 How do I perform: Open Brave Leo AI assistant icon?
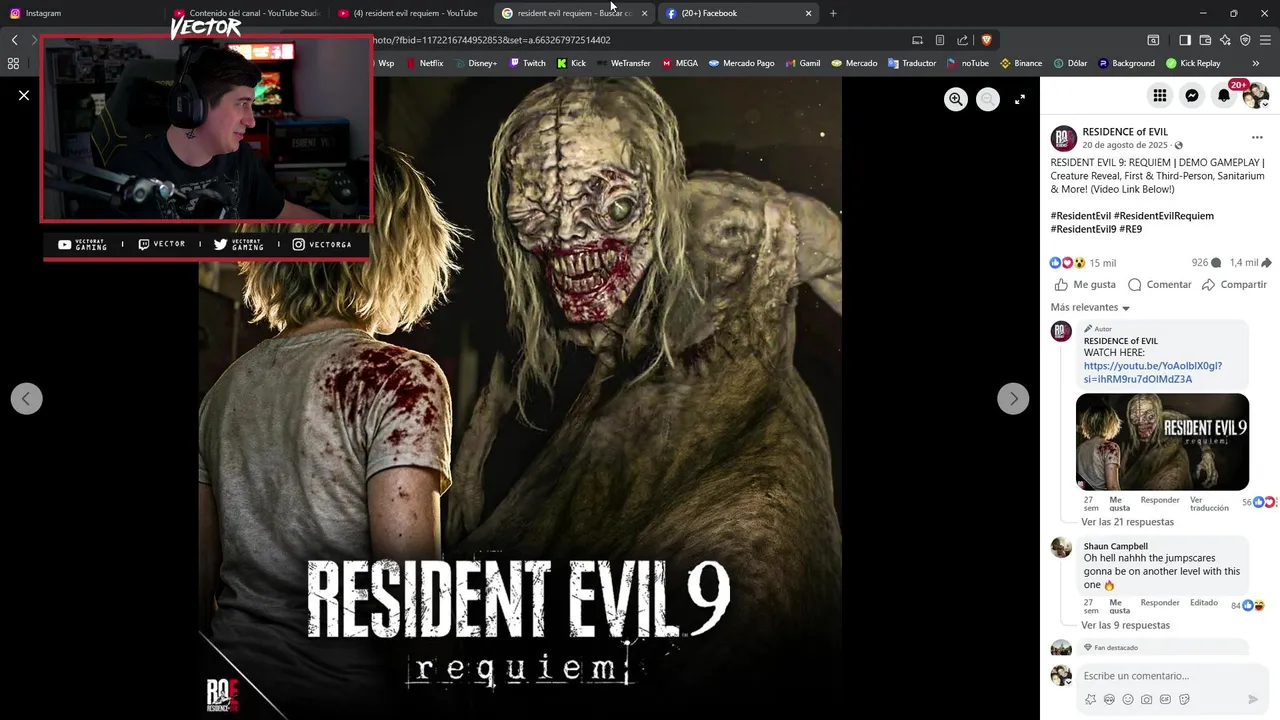[x=1225, y=40]
